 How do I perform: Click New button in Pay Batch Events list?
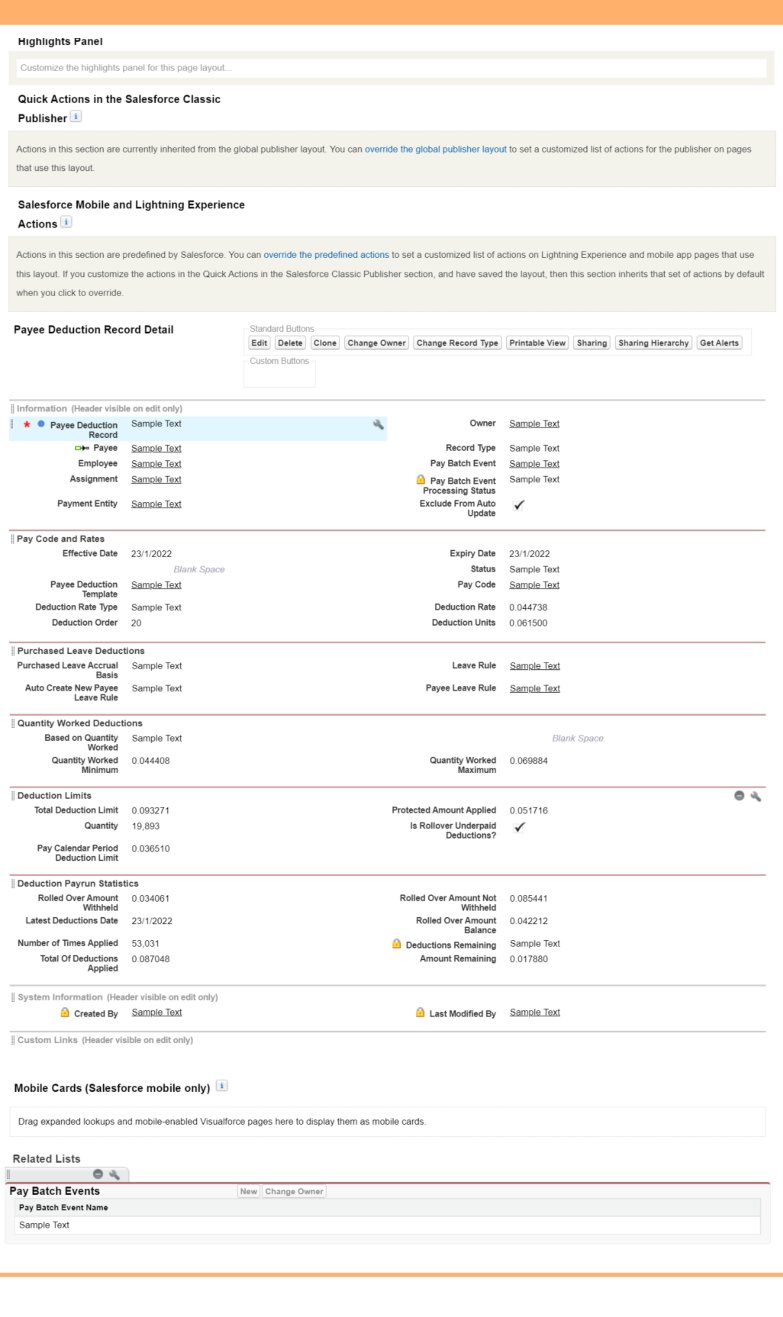(248, 1191)
